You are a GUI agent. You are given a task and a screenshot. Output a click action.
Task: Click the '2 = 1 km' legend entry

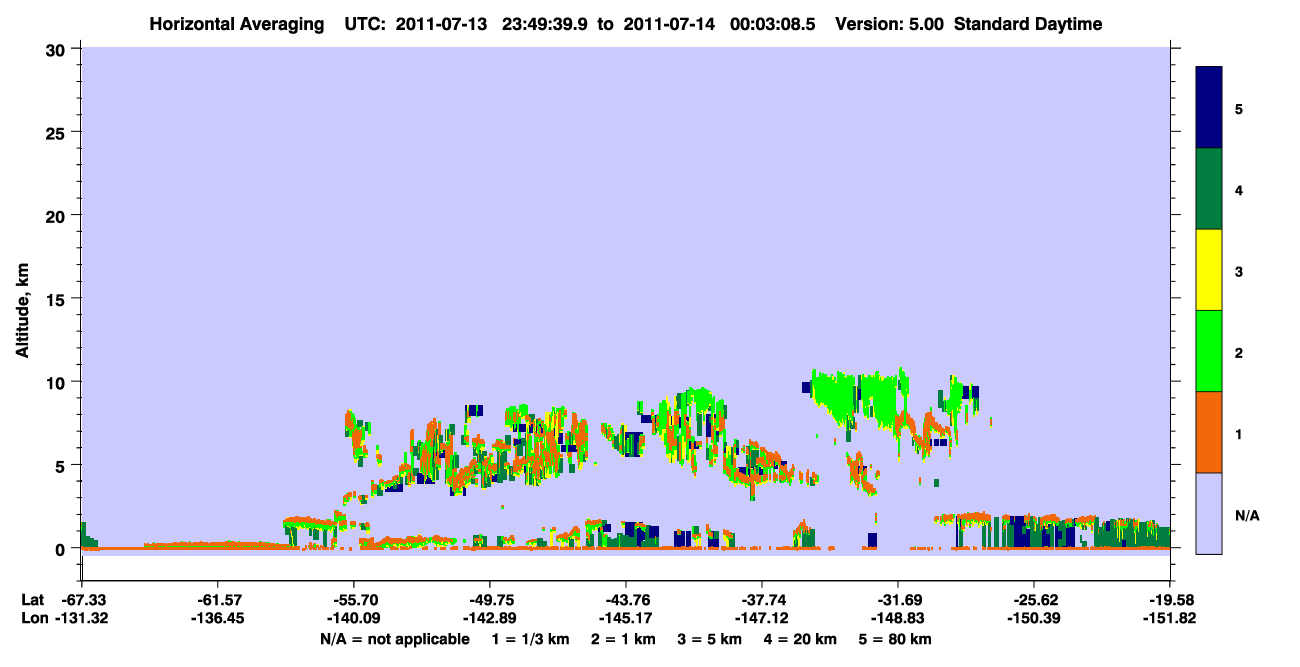click(x=623, y=639)
